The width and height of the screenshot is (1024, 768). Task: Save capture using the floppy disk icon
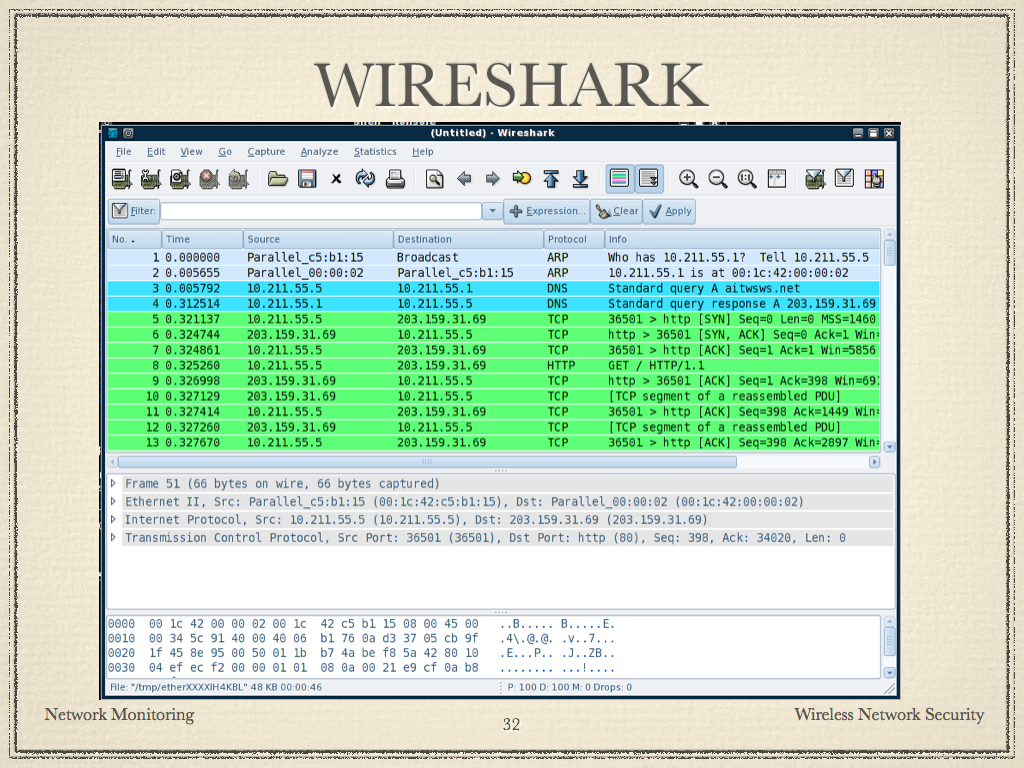click(307, 179)
